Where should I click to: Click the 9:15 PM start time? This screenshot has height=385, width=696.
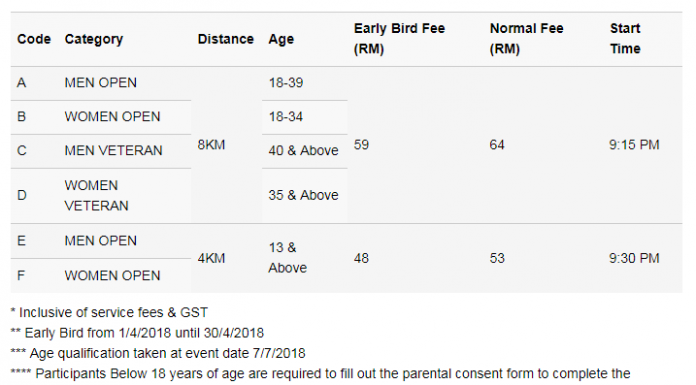click(634, 145)
